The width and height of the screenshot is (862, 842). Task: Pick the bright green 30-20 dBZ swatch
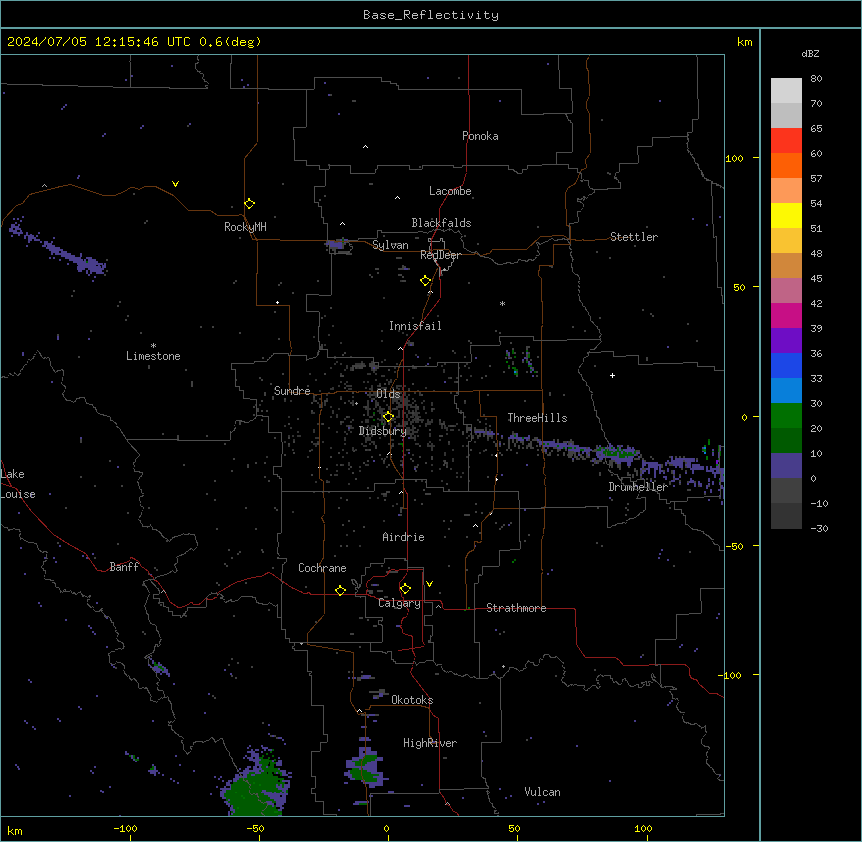(786, 416)
